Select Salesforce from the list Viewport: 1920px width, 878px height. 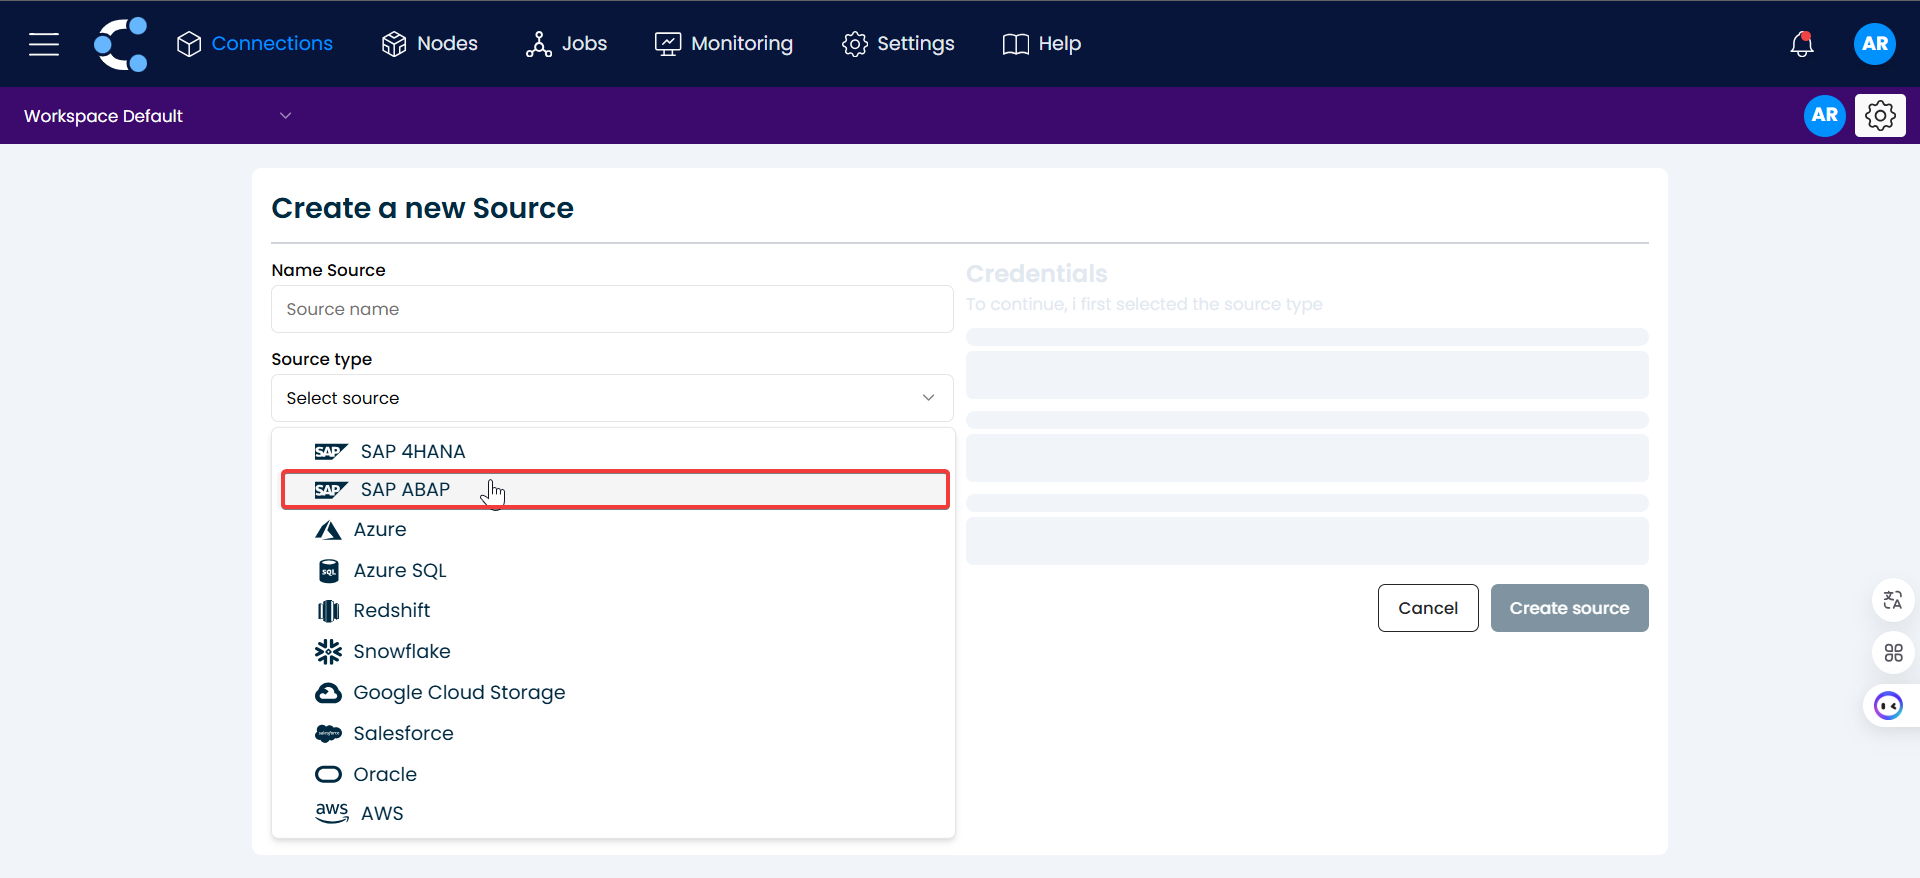(403, 734)
